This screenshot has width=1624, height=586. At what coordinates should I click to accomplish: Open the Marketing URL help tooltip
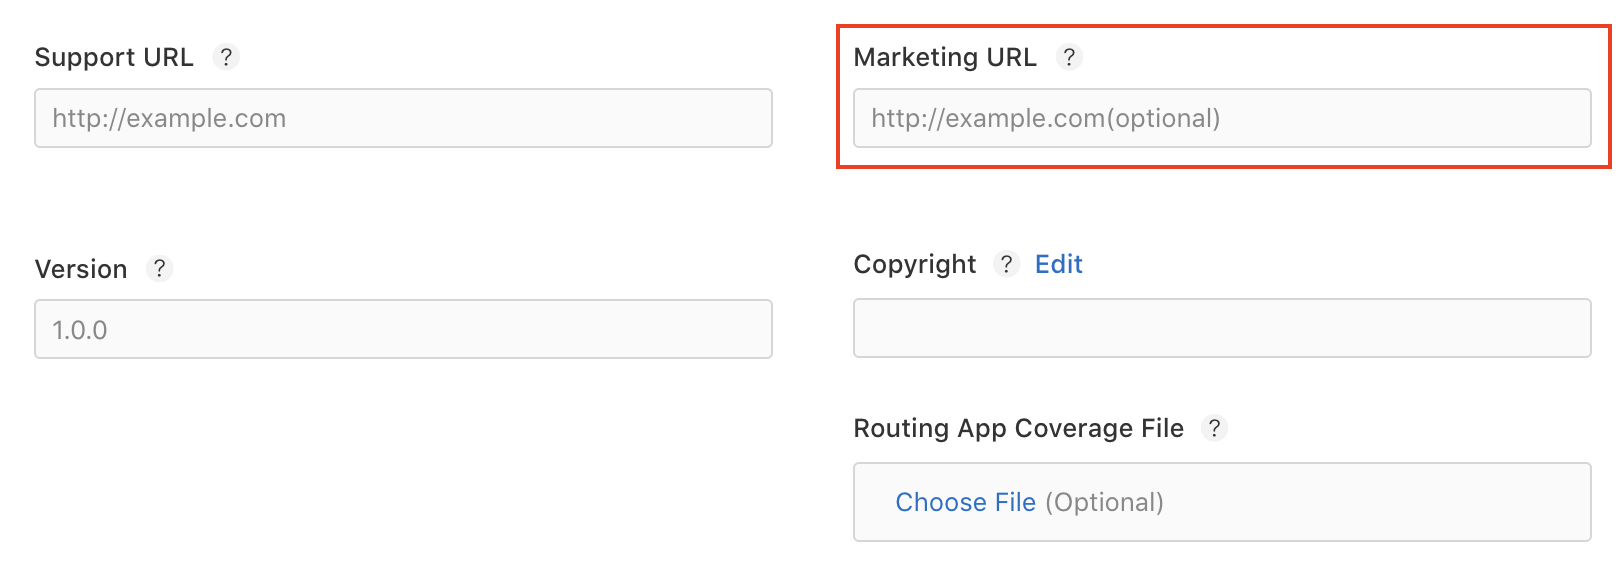pos(1069,57)
